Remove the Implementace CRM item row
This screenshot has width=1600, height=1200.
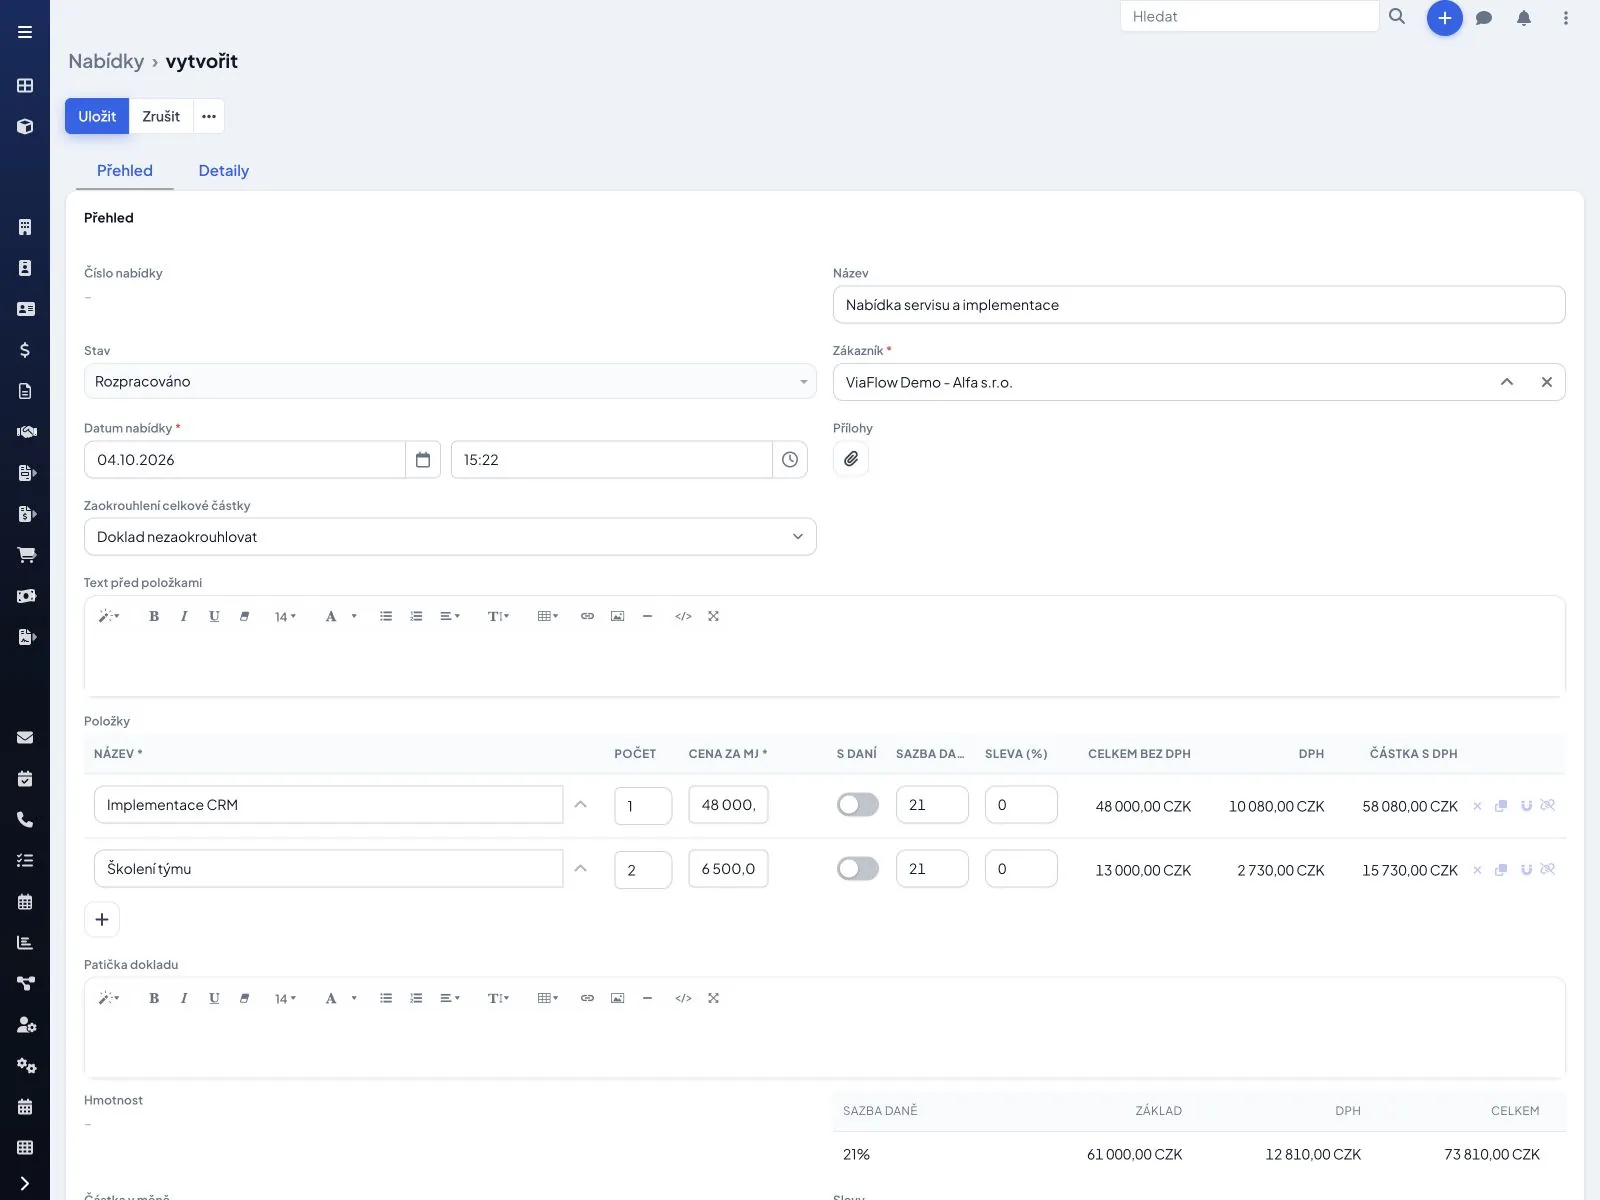point(1477,806)
